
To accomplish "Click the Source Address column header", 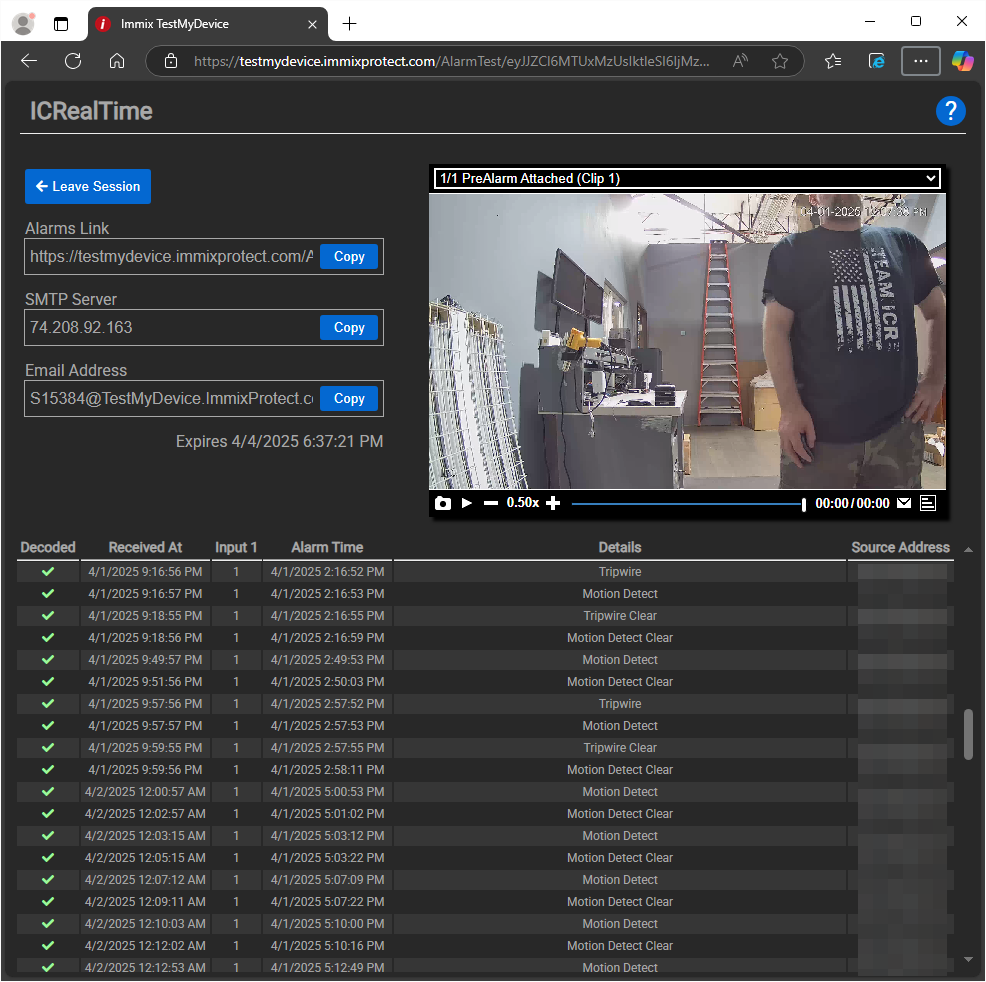I will [900, 548].
